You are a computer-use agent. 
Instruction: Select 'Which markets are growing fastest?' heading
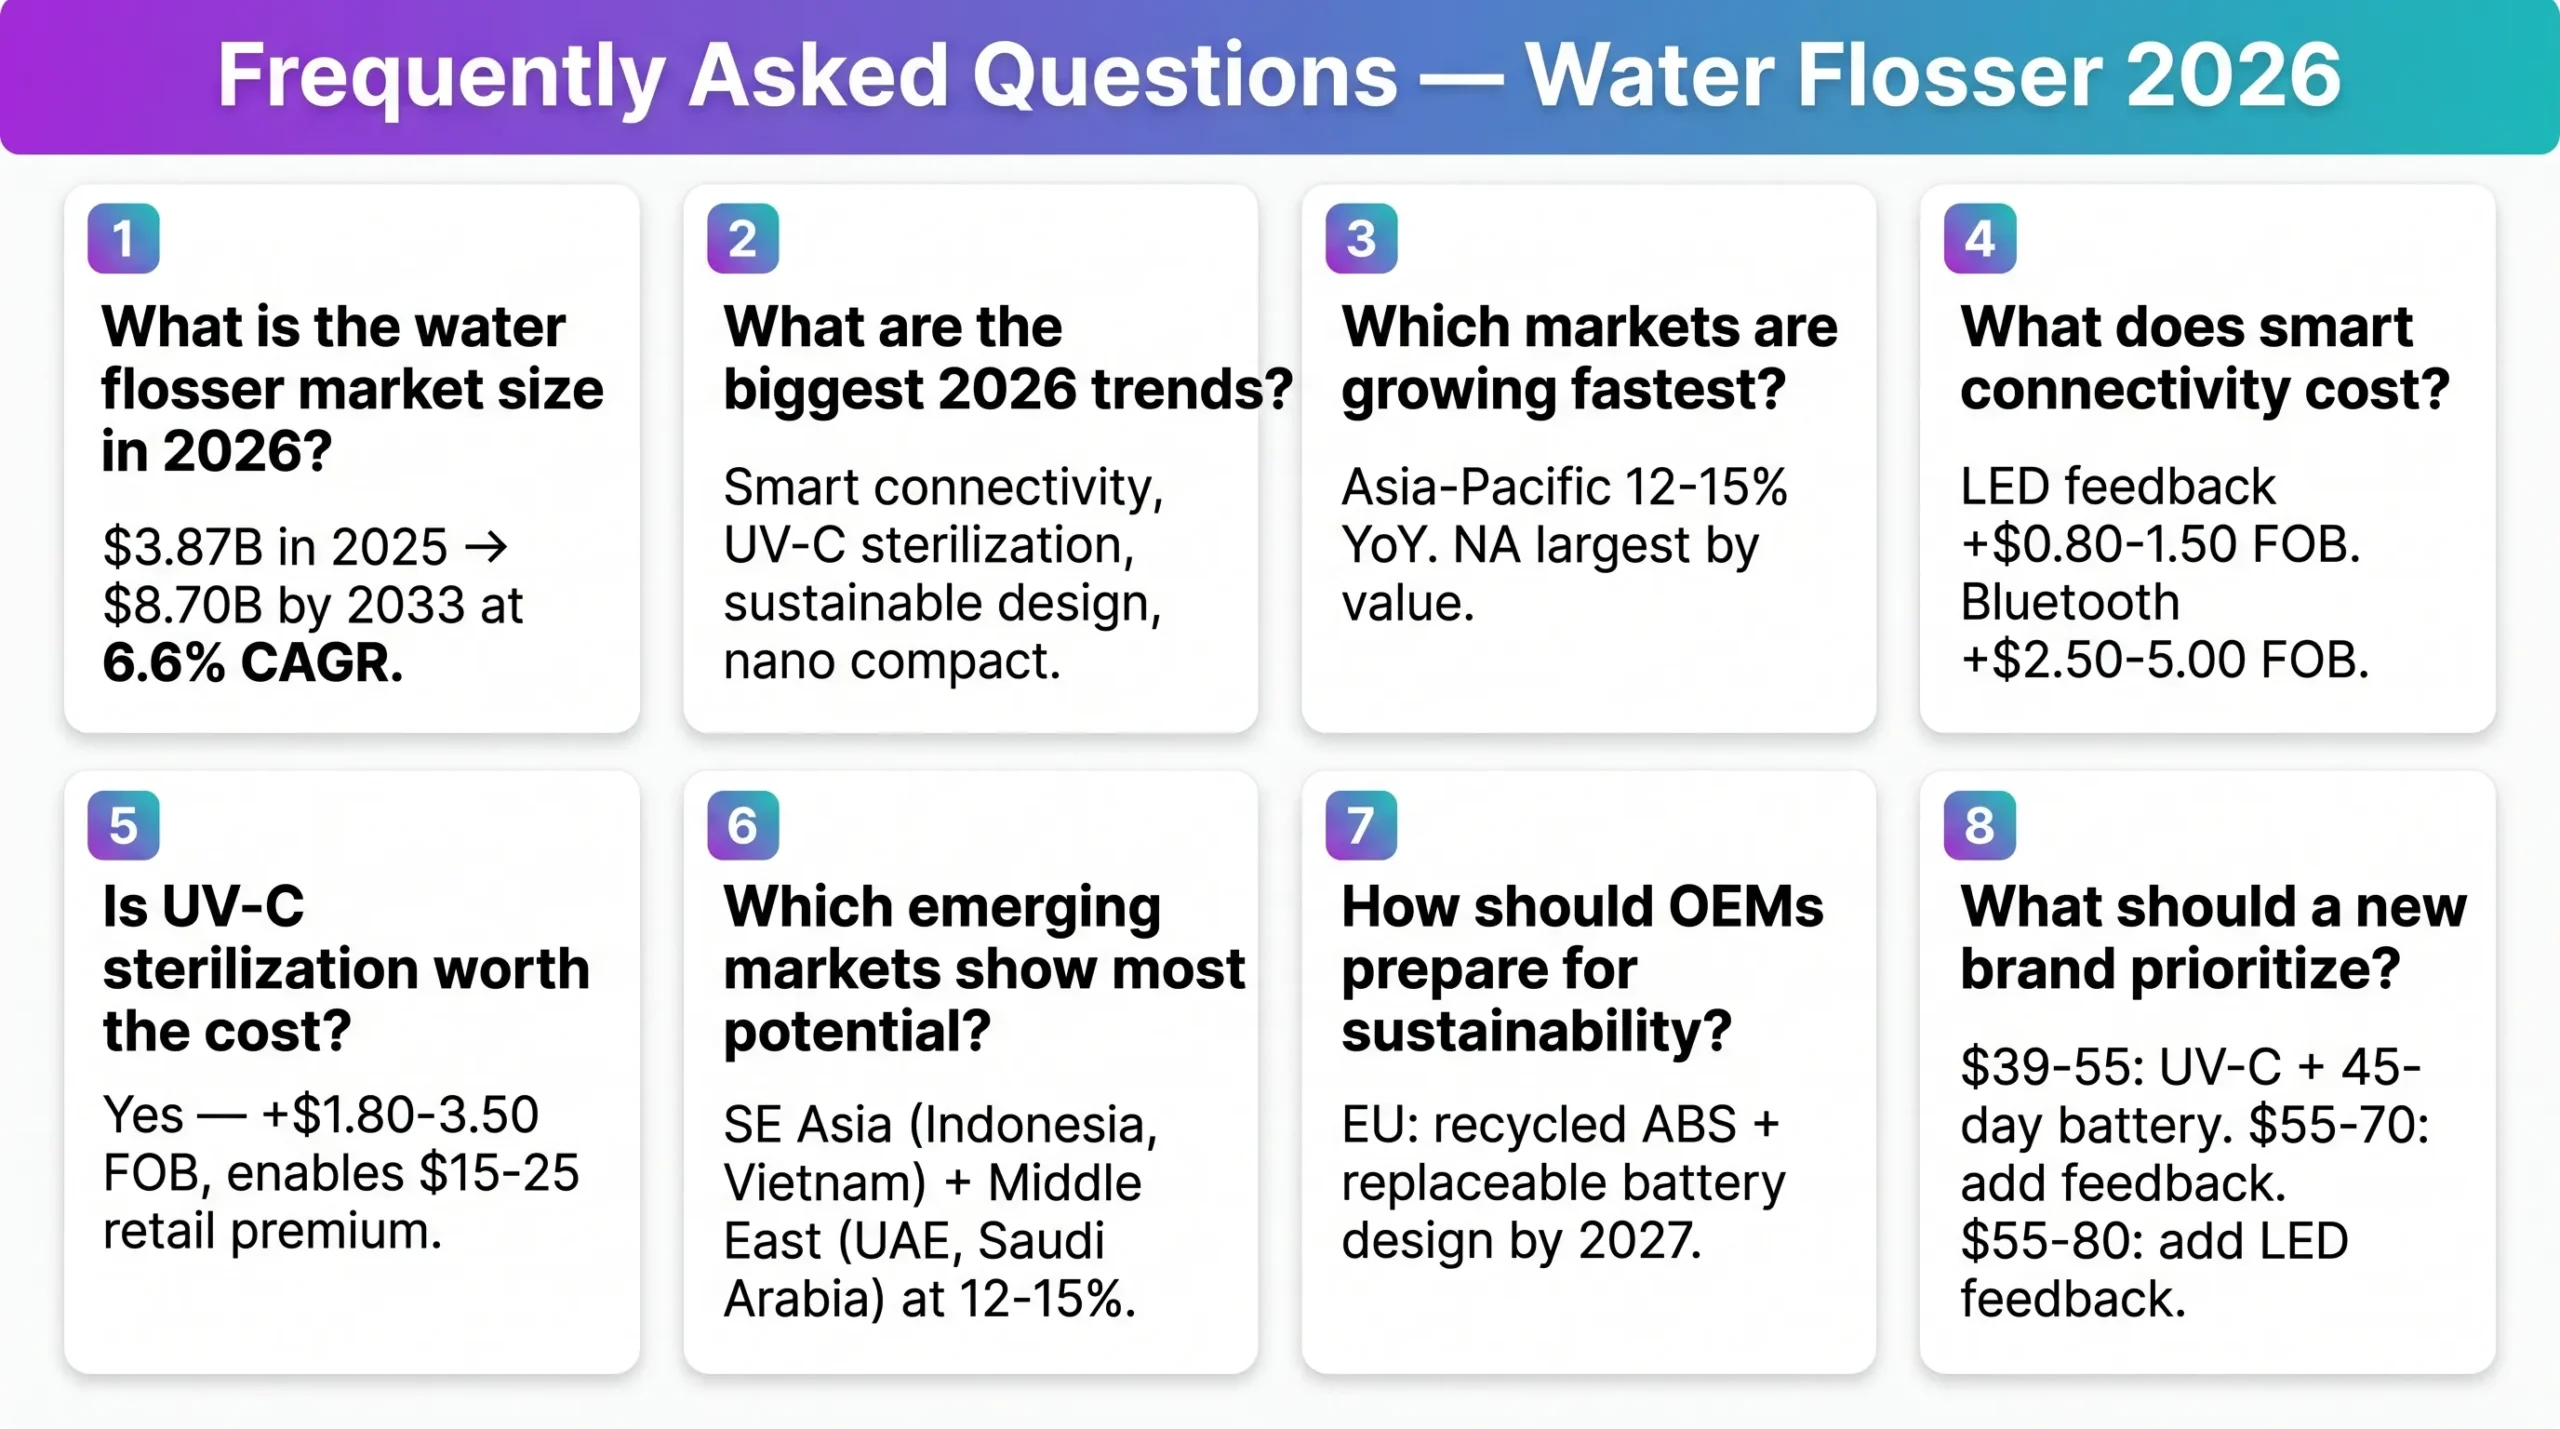coord(1589,357)
